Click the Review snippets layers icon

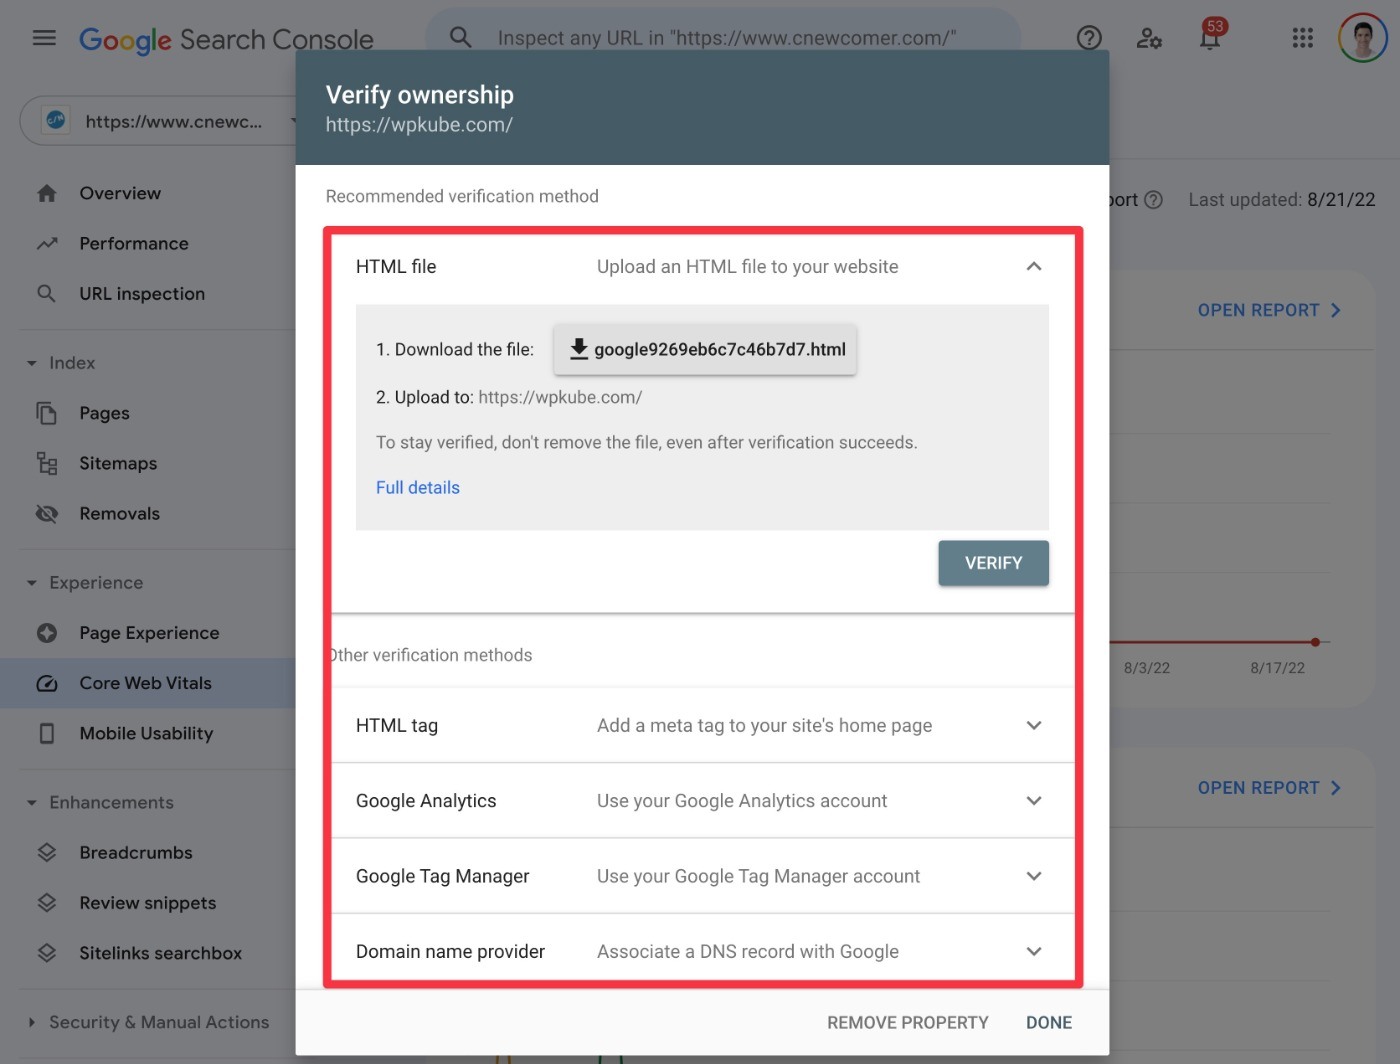tap(47, 903)
